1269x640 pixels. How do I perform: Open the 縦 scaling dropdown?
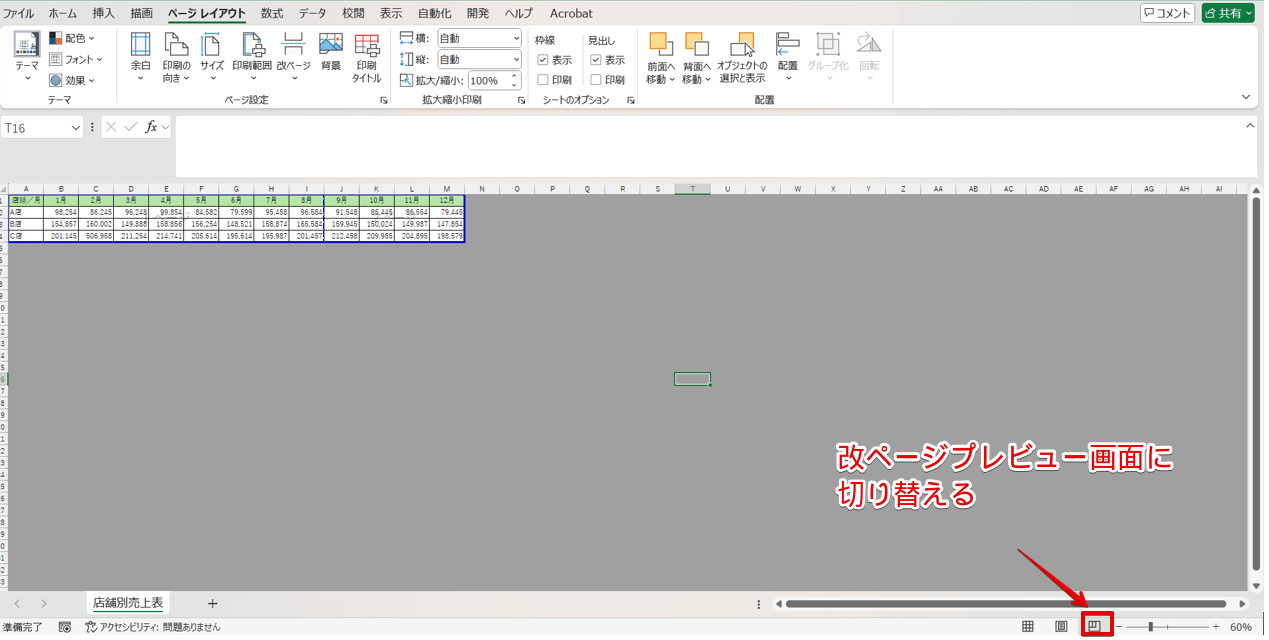(518, 58)
